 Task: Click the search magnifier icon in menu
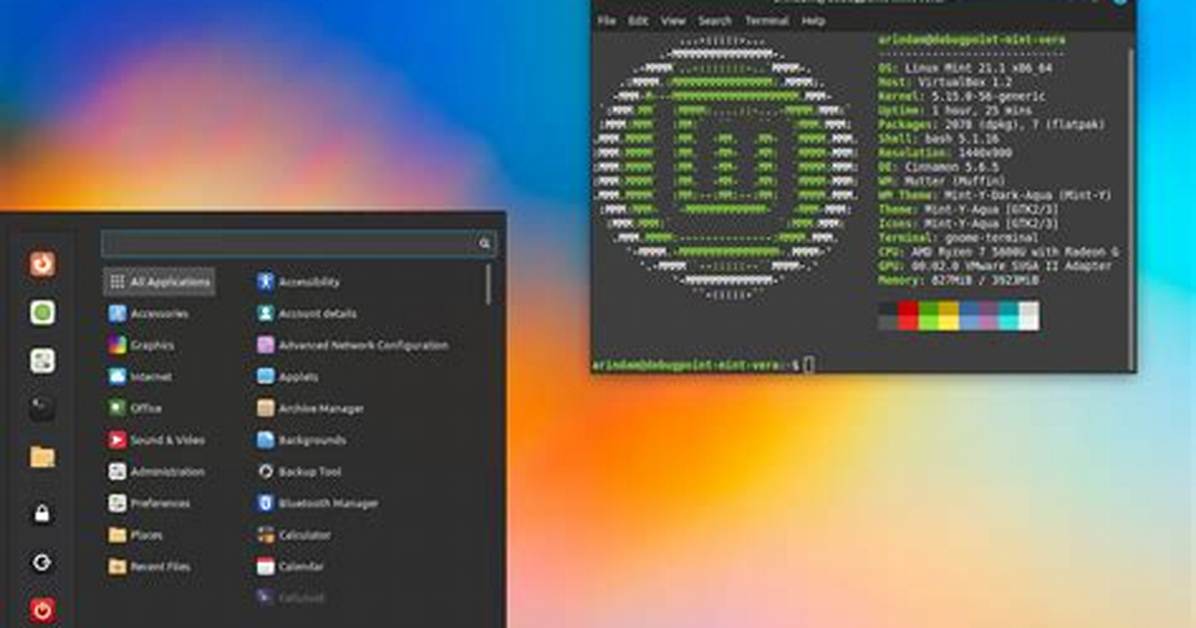pyautogui.click(x=484, y=243)
